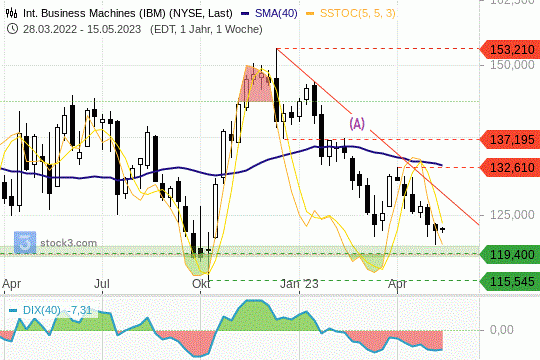Click the dark blue SMA(40) legend marker
Screen dimensions: 540x360
(x=245, y=14)
